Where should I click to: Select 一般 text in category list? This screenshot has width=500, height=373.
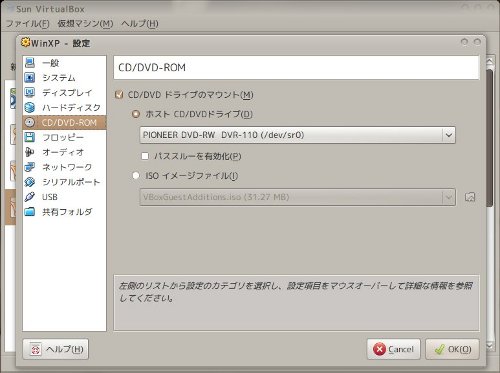[51, 63]
